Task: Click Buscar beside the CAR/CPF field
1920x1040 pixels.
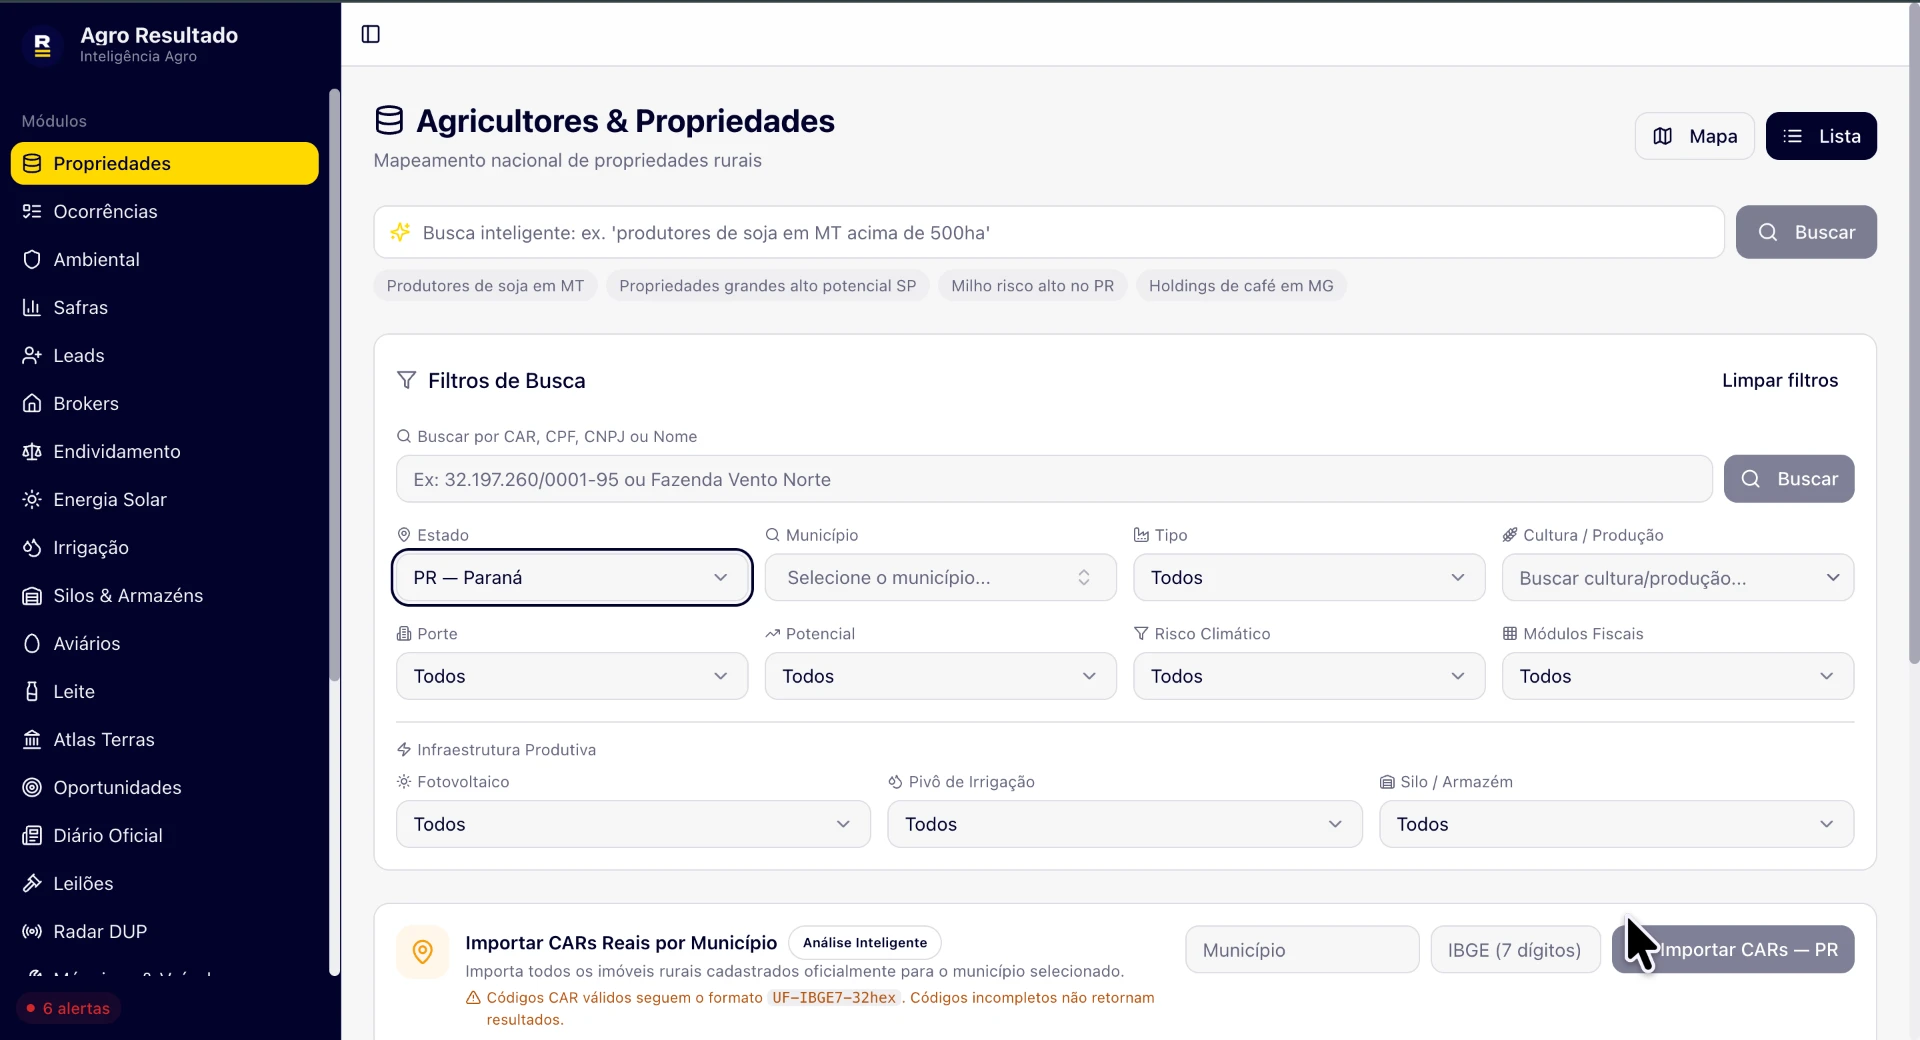Action: [1789, 479]
